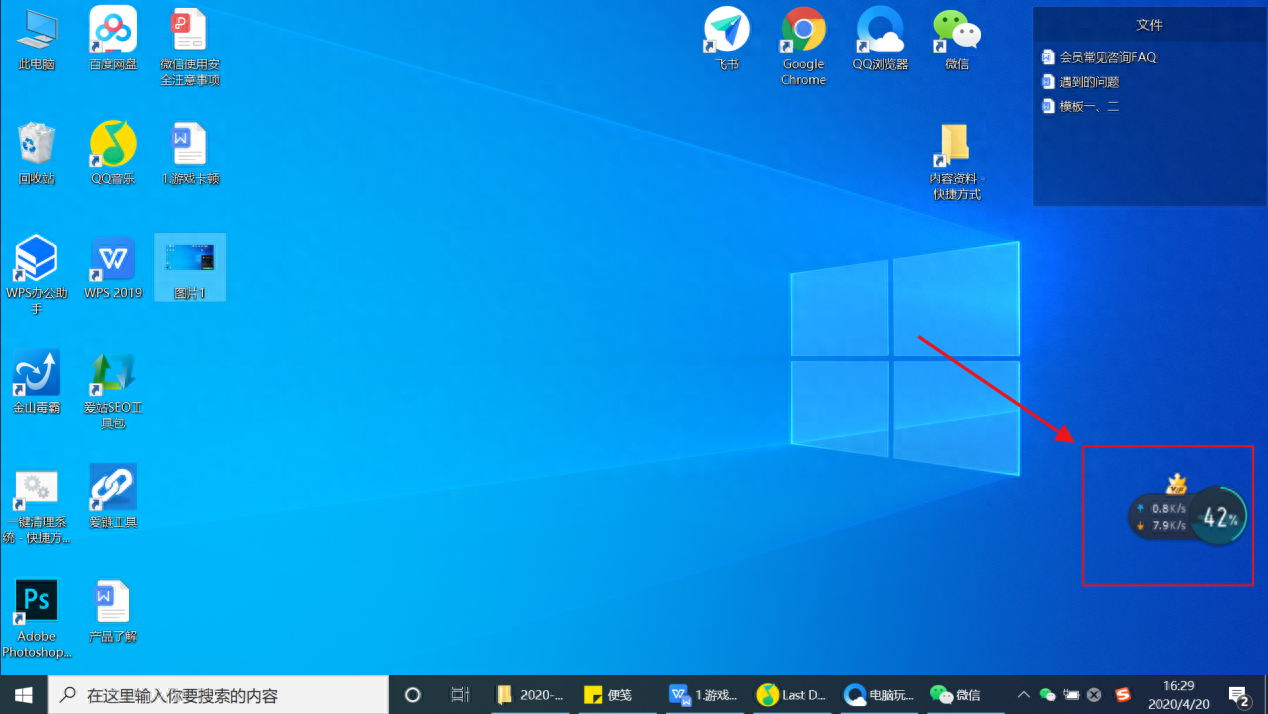
Task: Open 遇到的问题 document in the 文件 panel
Action: pos(1089,82)
